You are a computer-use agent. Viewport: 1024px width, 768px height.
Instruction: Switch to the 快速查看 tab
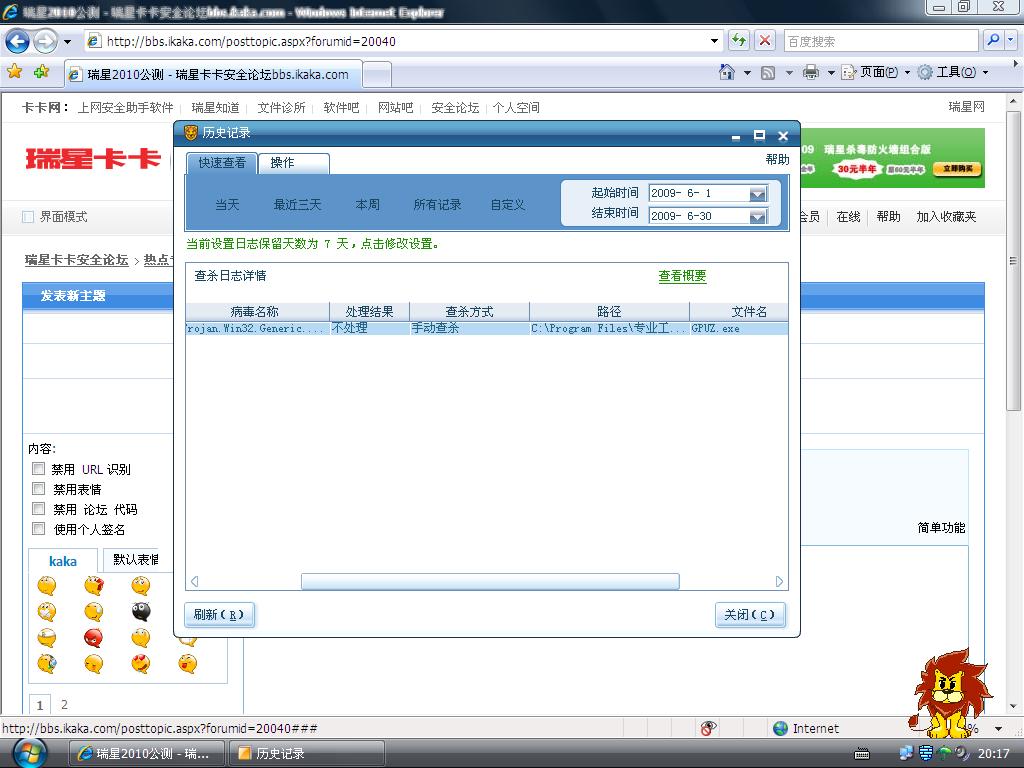coord(222,163)
